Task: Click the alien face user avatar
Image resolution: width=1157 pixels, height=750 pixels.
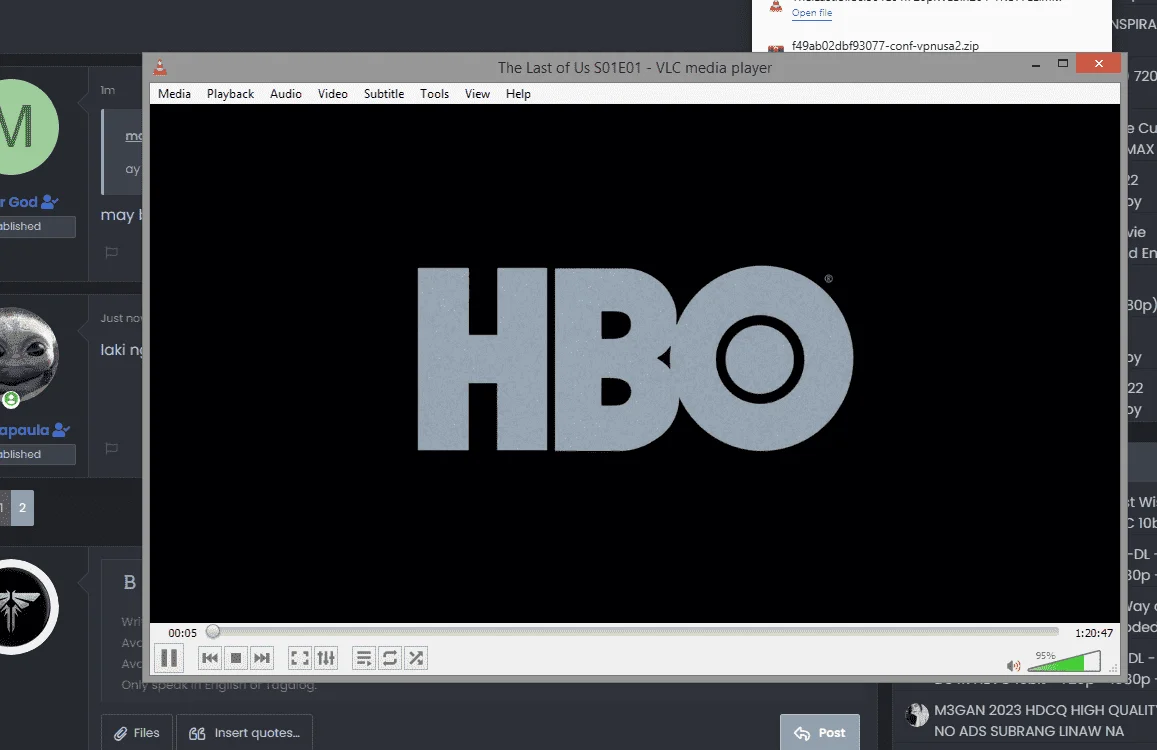Action: (27, 354)
